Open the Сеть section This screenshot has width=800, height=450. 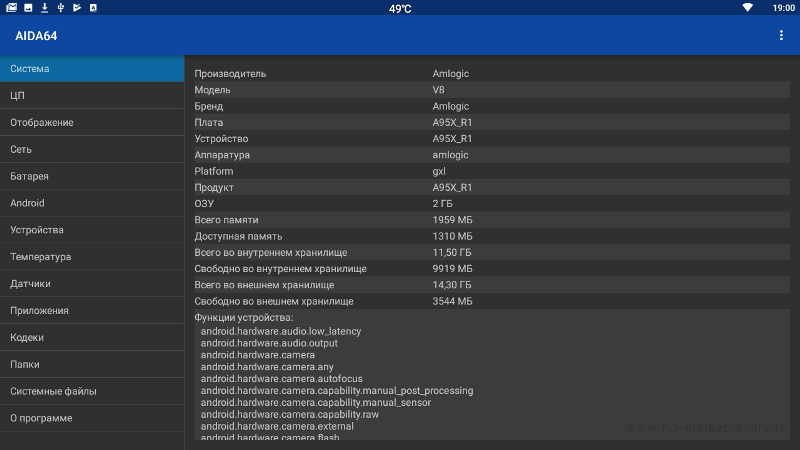coord(92,149)
